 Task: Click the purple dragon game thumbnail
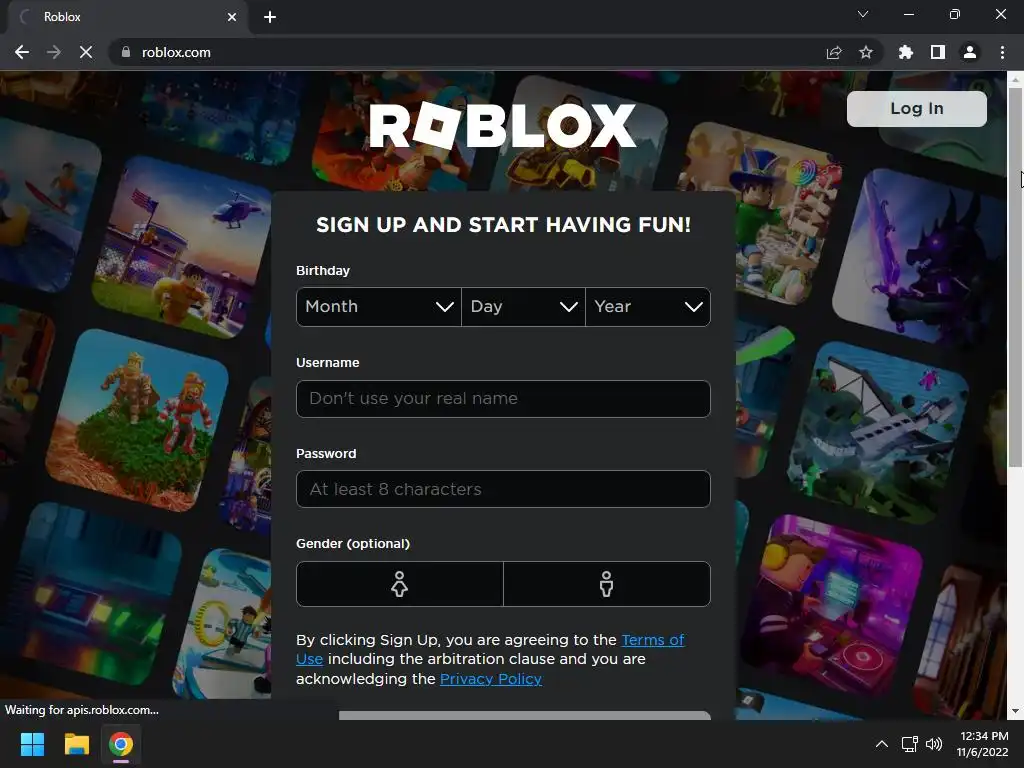pos(921,257)
